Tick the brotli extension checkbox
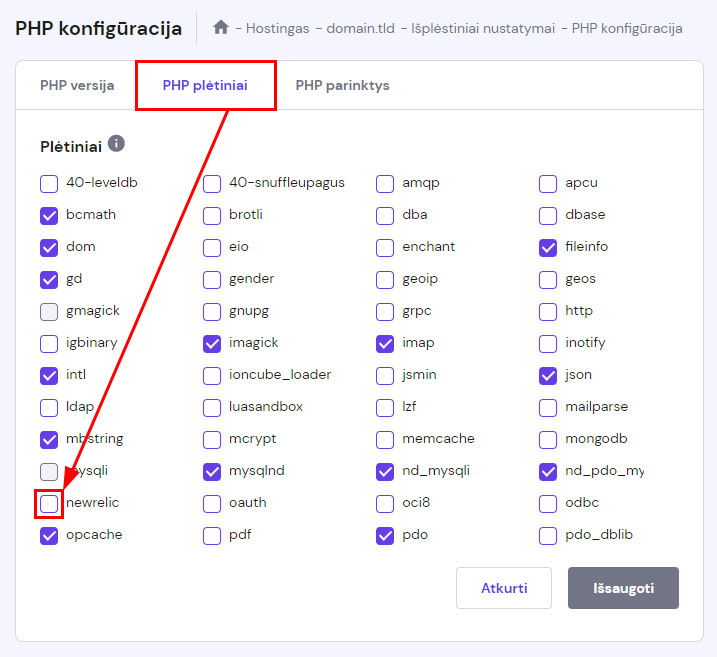Viewport: 717px width, 657px height. coord(212,215)
